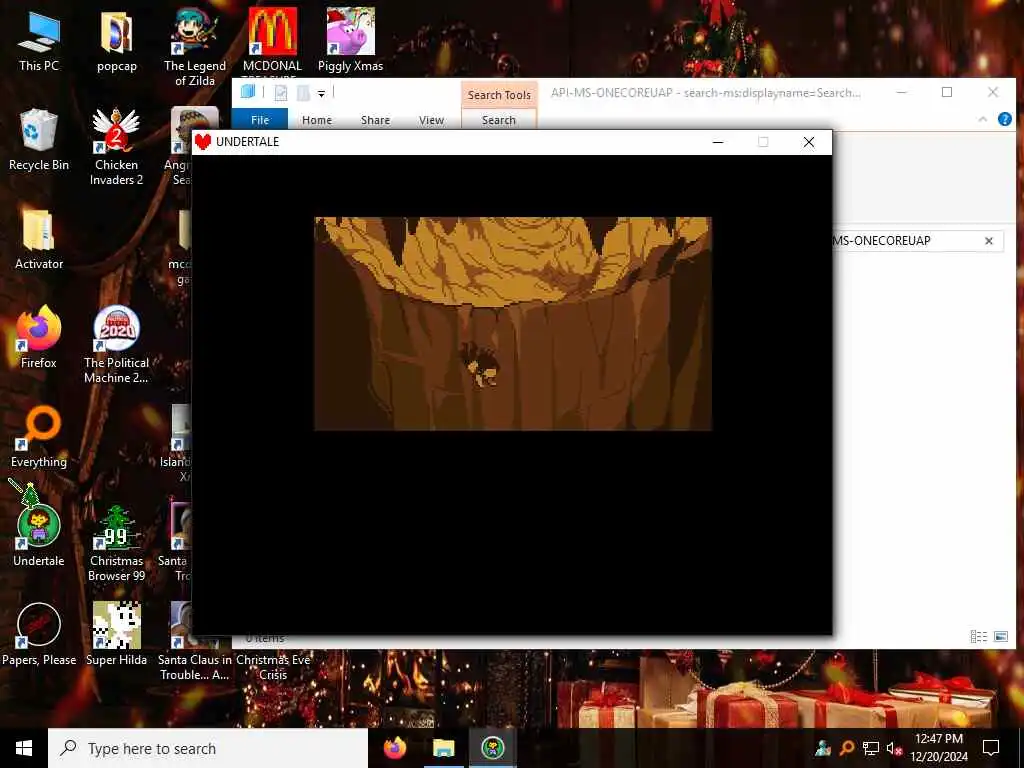Switch to the Share ribbon tab

click(x=376, y=120)
